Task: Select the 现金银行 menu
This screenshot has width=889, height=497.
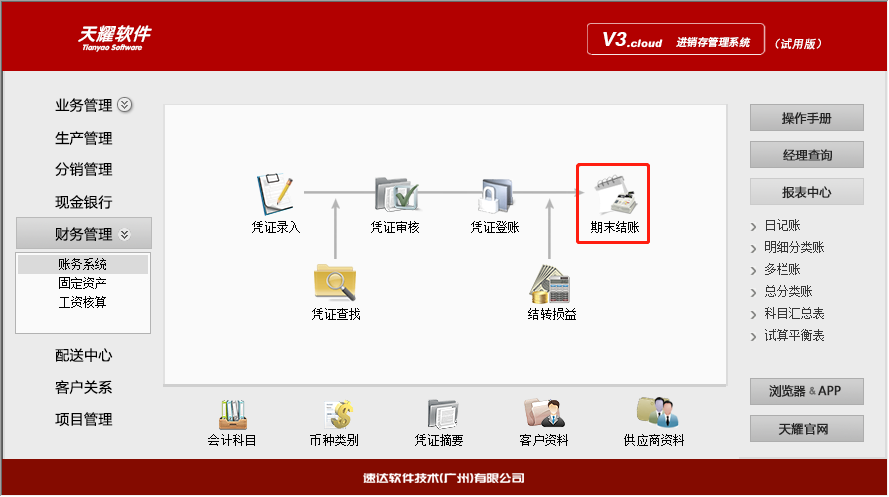Action: point(83,202)
